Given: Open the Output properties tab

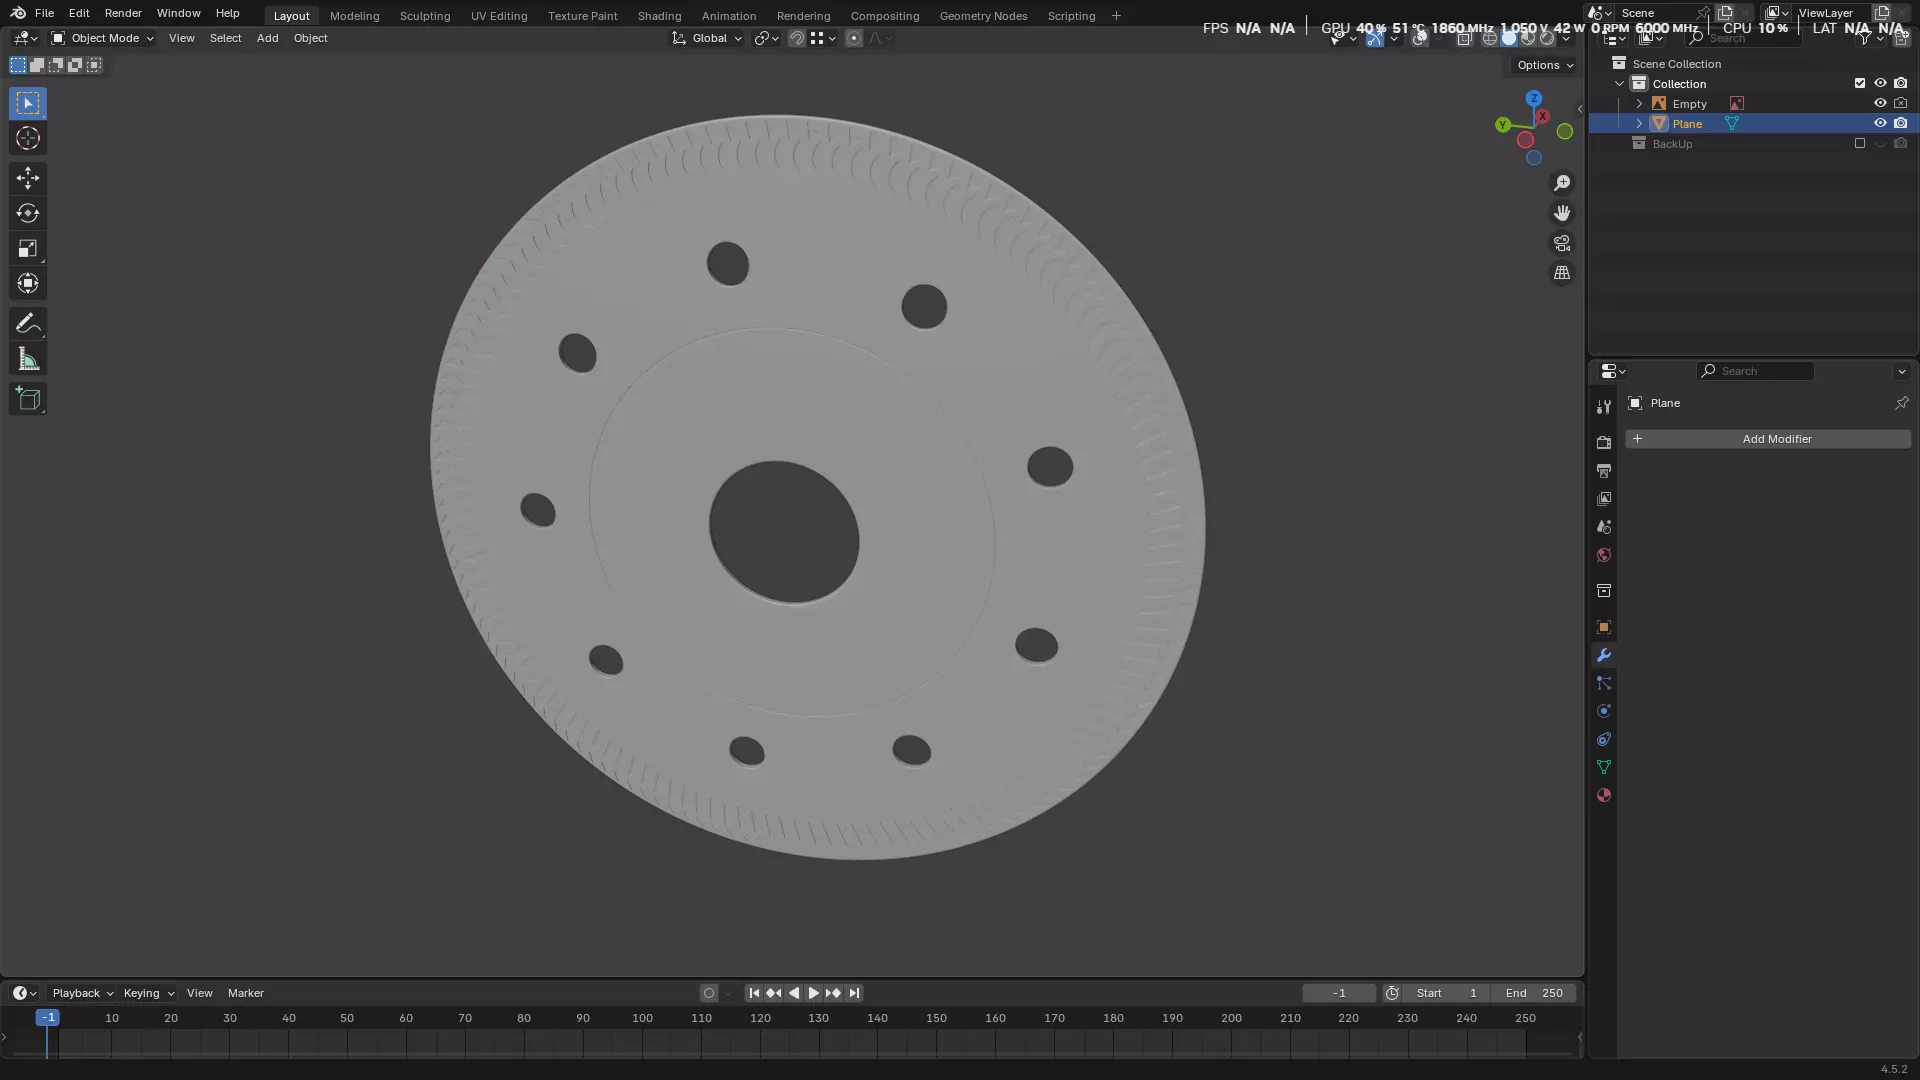Looking at the screenshot, I should coord(1604,470).
